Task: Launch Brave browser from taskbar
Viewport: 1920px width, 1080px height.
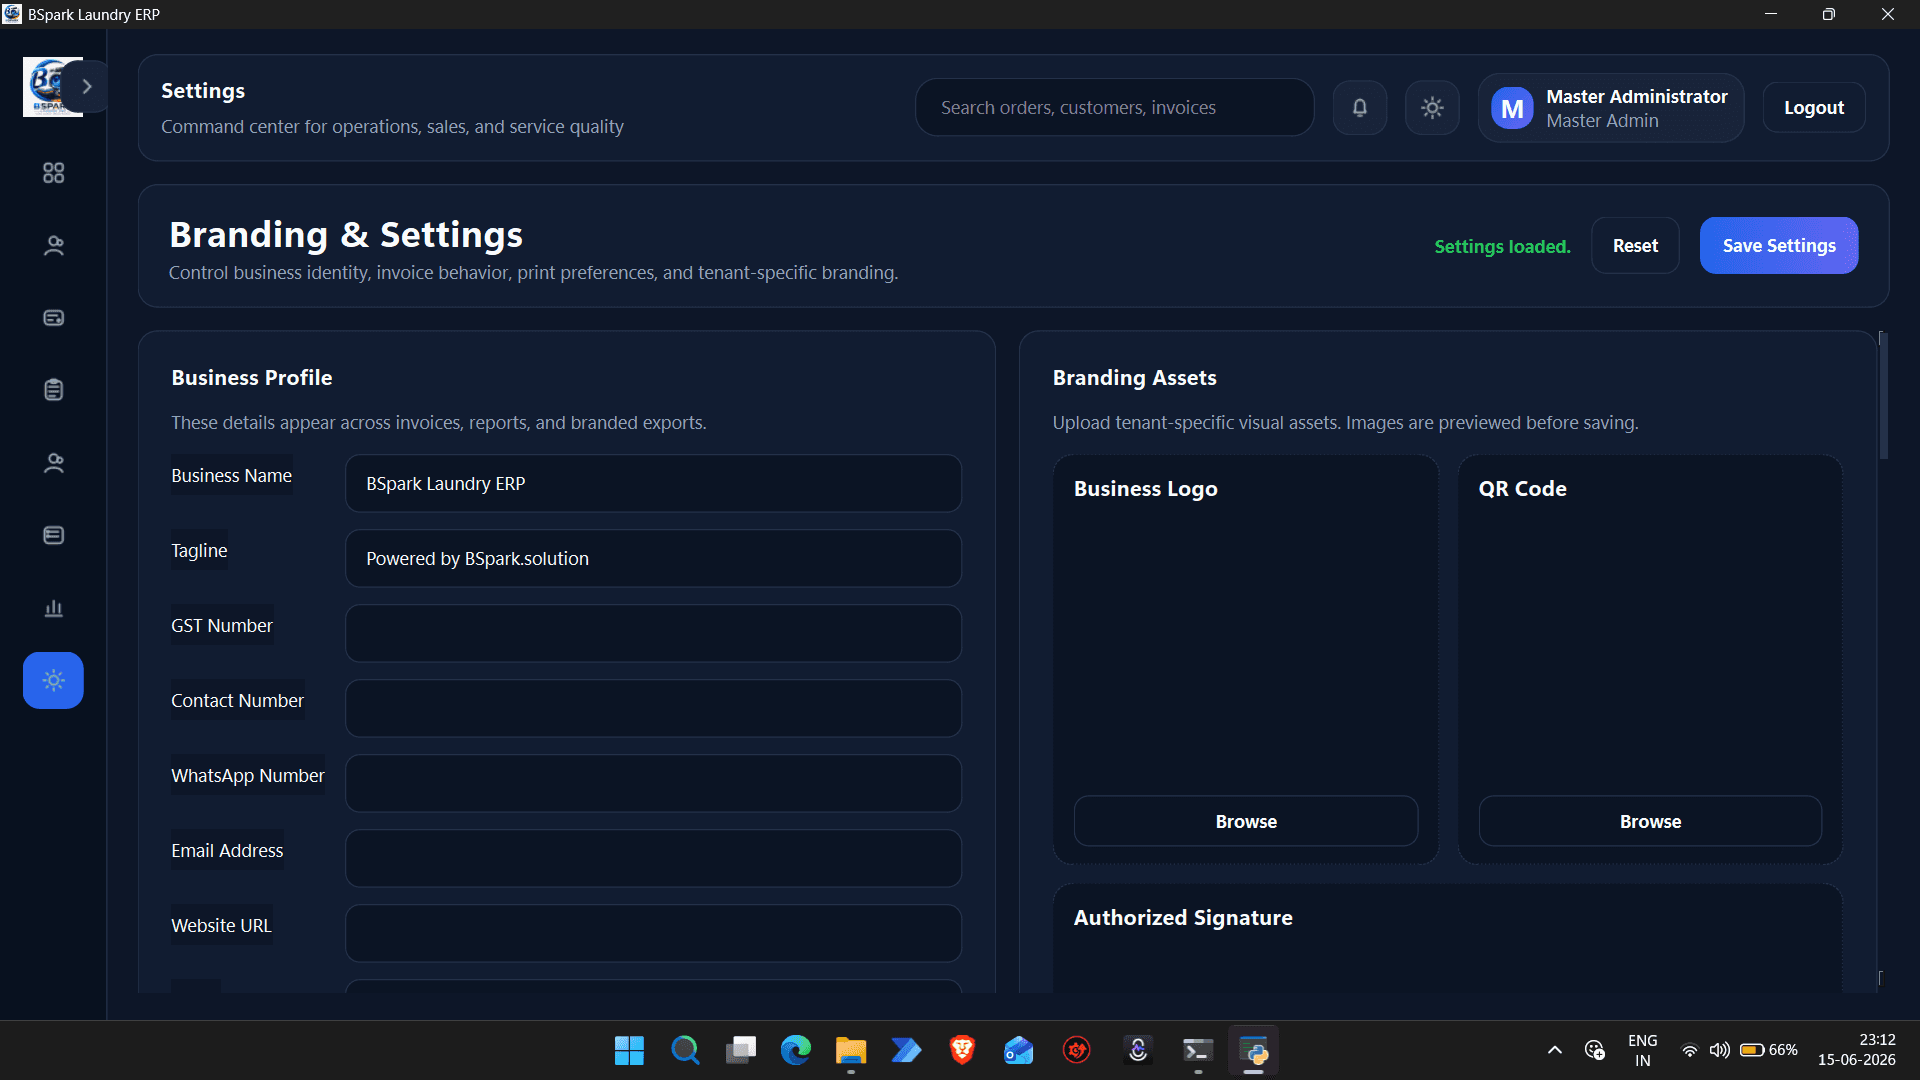Action: coord(962,1051)
